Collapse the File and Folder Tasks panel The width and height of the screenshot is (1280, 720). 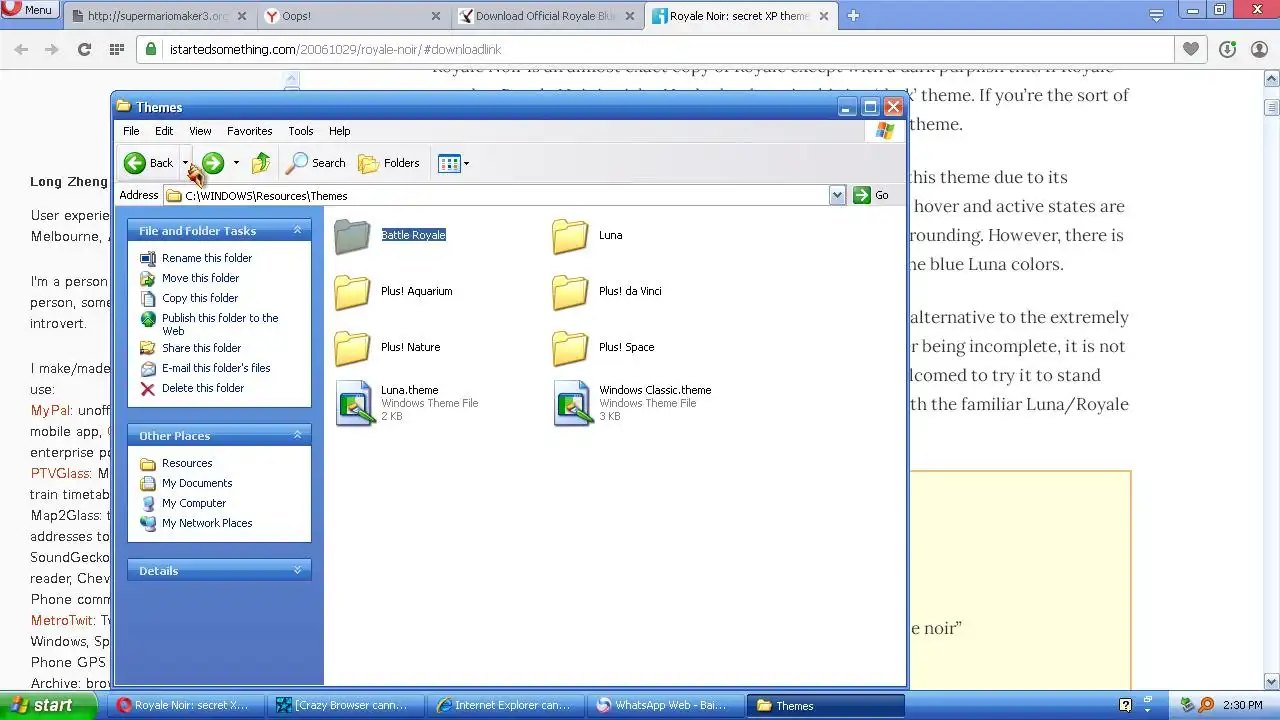coord(297,230)
